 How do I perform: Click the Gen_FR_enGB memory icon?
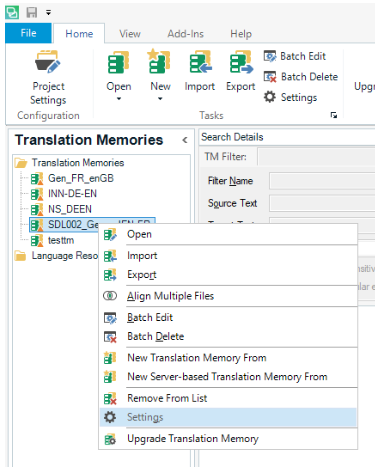pos(37,179)
